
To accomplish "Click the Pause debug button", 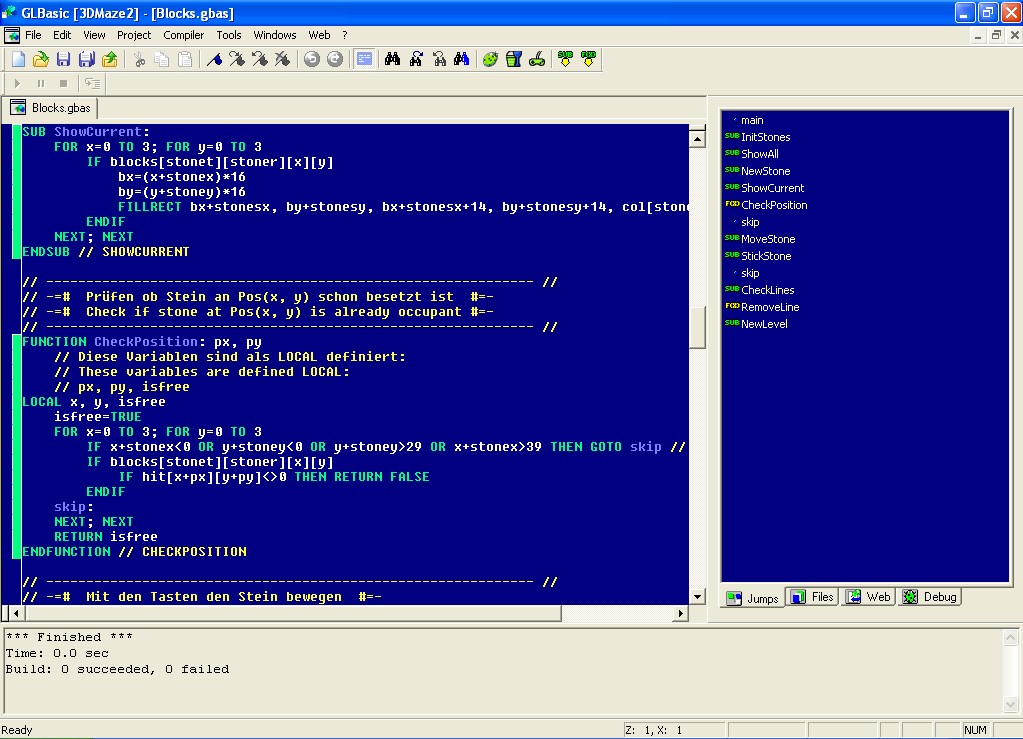I will tap(40, 83).
